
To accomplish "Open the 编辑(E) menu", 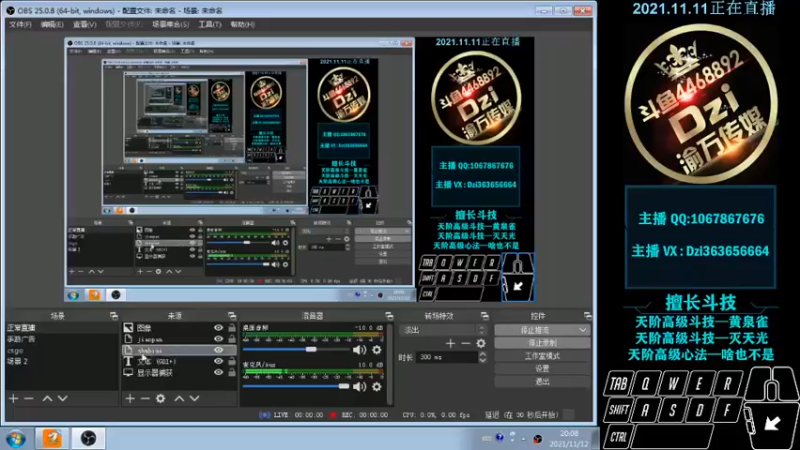I will tap(52, 24).
